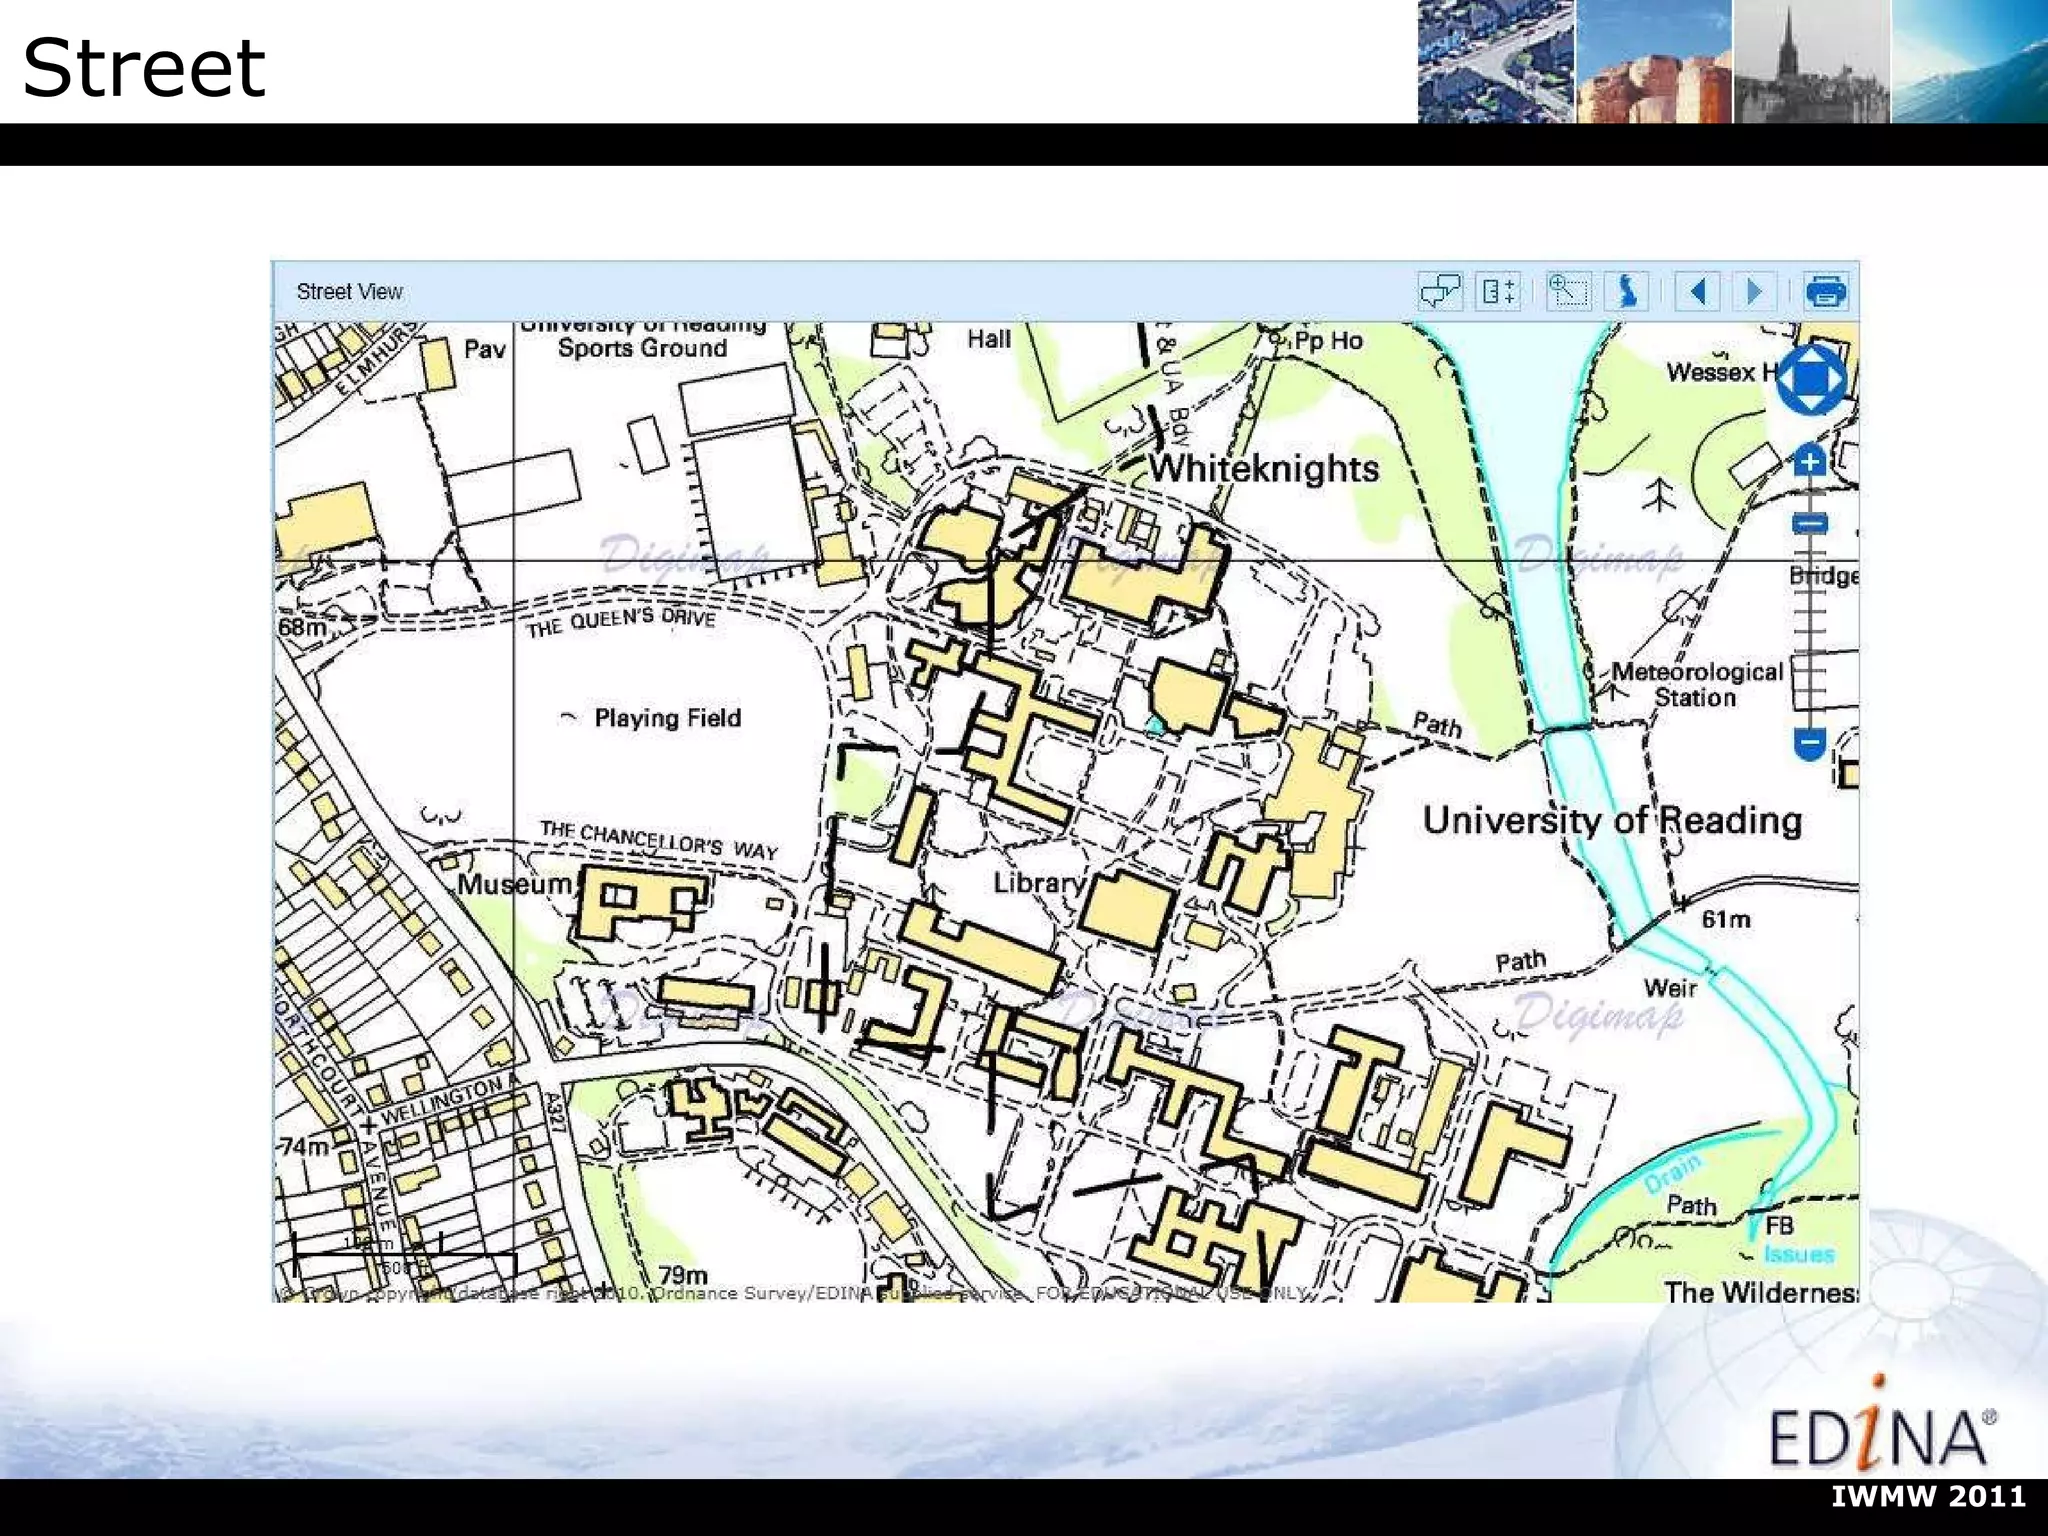This screenshot has width=2048, height=1536.
Task: Zoom out with bottom minus button
Action: coord(1809,744)
